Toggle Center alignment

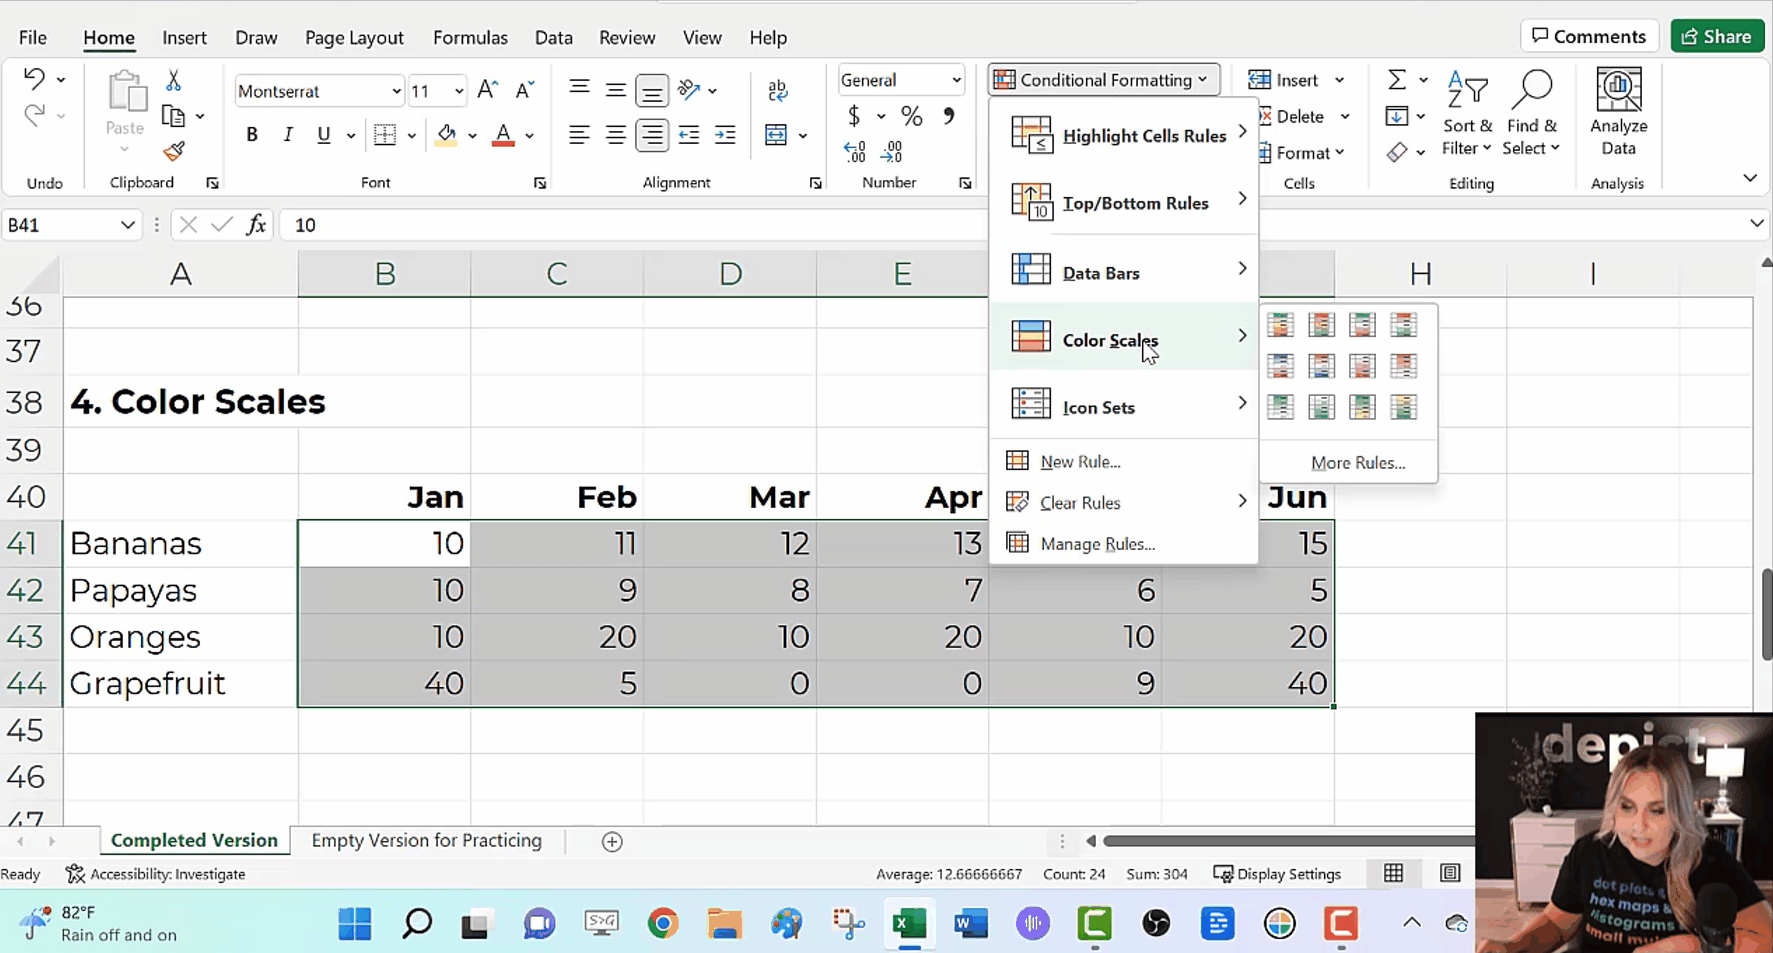pyautogui.click(x=615, y=135)
